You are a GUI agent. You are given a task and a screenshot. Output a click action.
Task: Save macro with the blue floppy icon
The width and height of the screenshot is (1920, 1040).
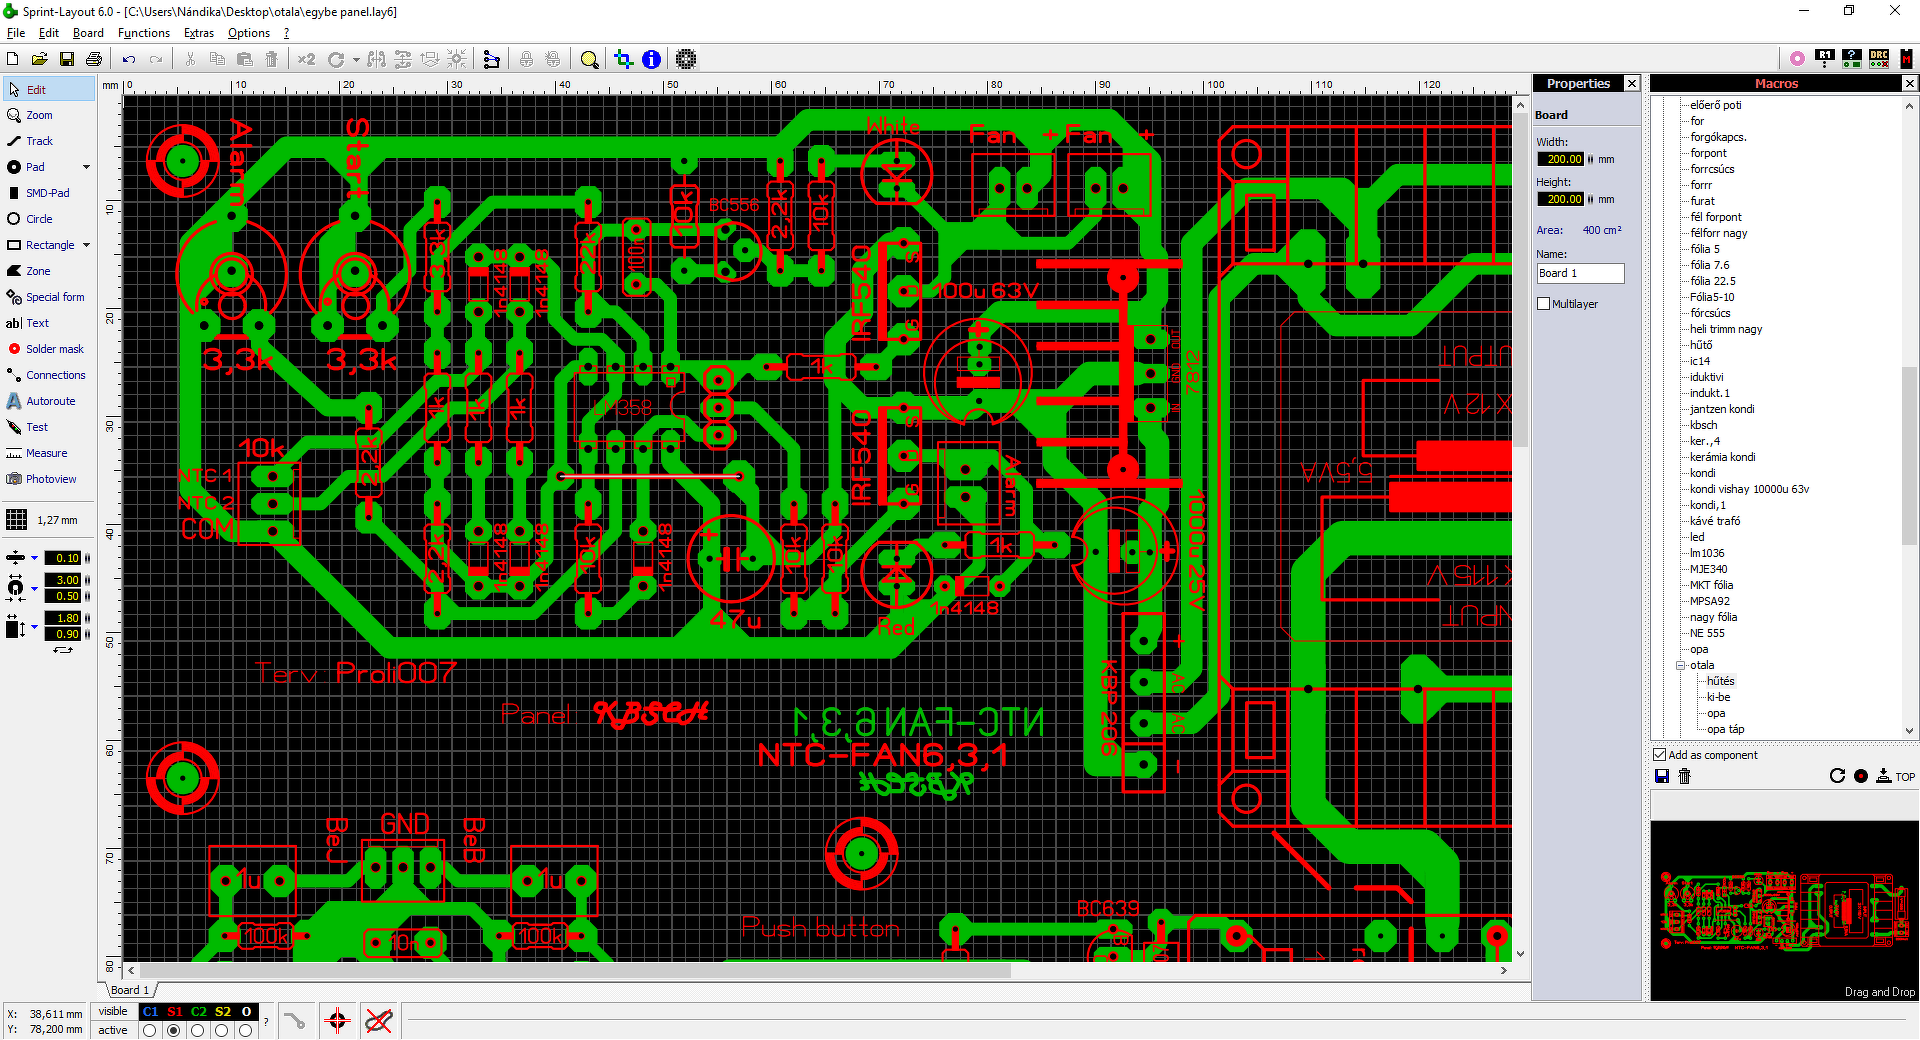point(1662,776)
